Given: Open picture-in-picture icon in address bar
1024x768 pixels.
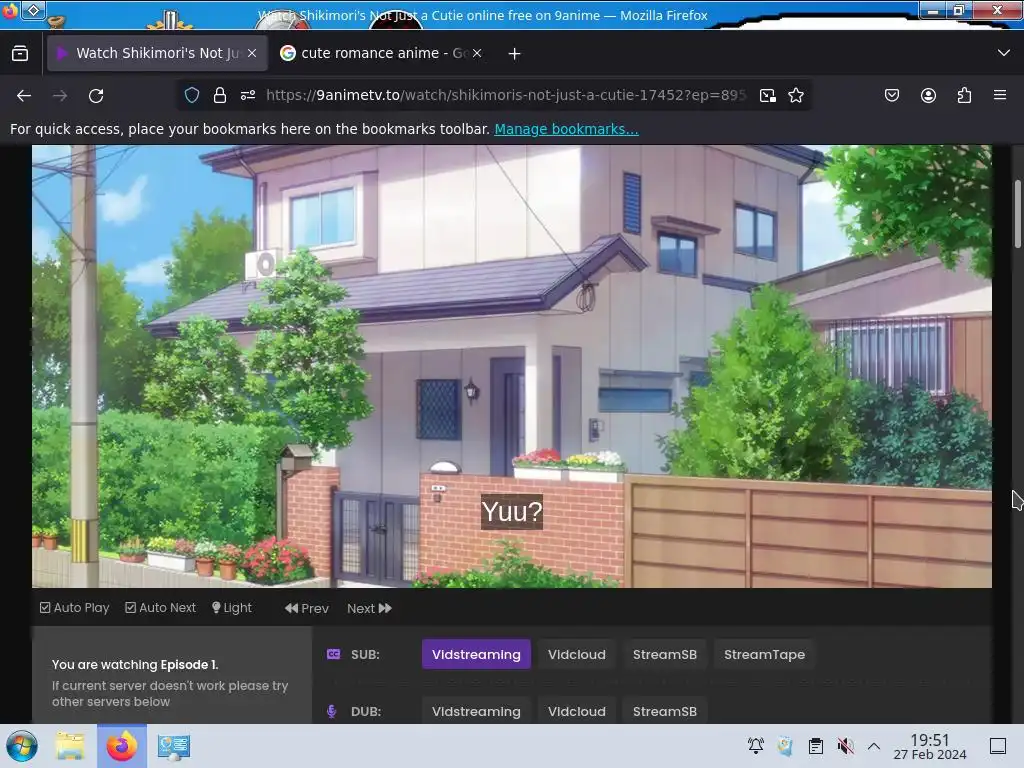Looking at the screenshot, I should (x=768, y=95).
